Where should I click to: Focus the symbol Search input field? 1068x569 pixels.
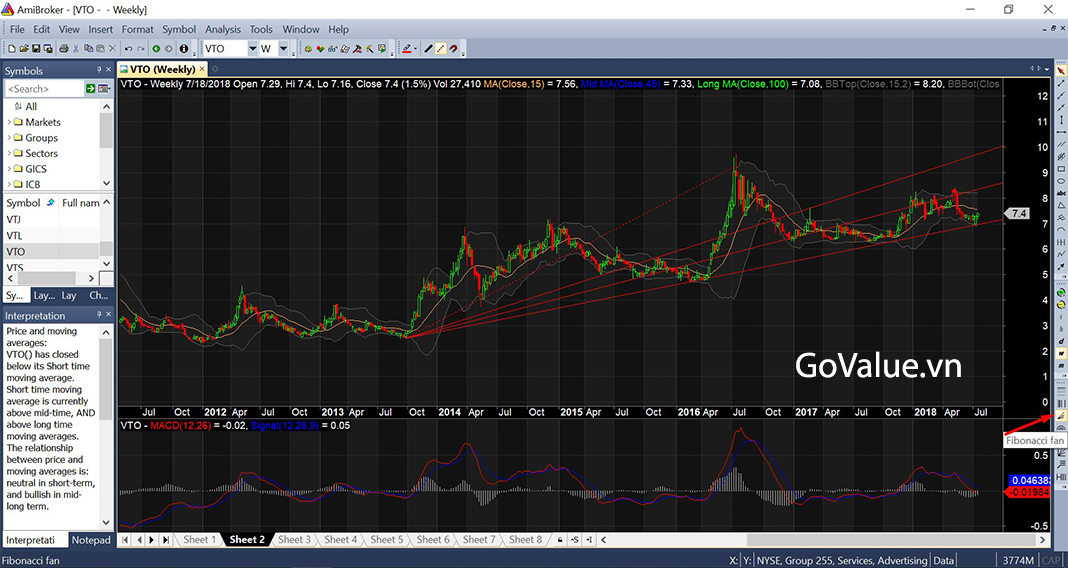click(43, 89)
